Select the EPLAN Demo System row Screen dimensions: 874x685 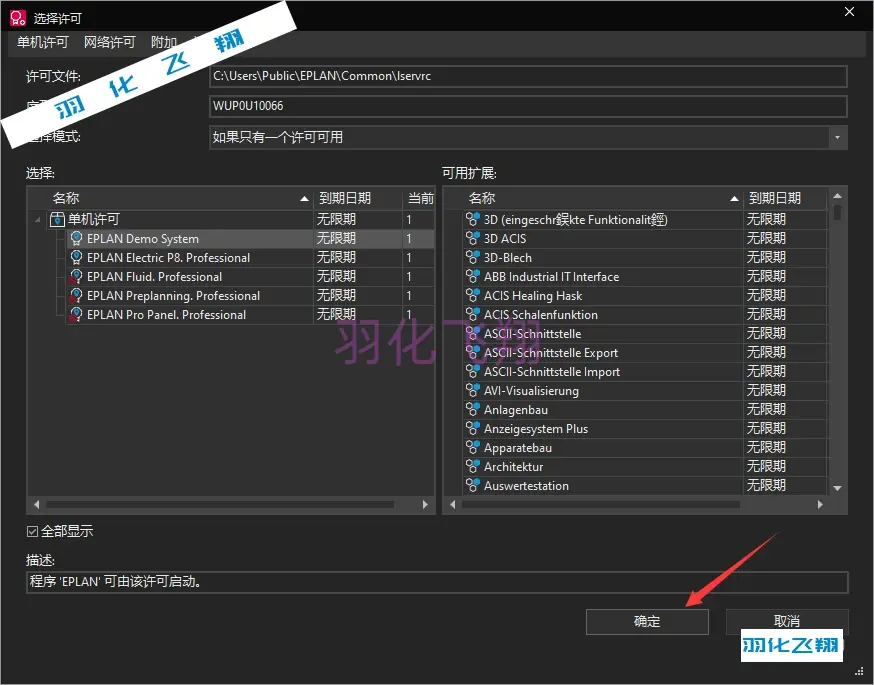tap(251, 239)
